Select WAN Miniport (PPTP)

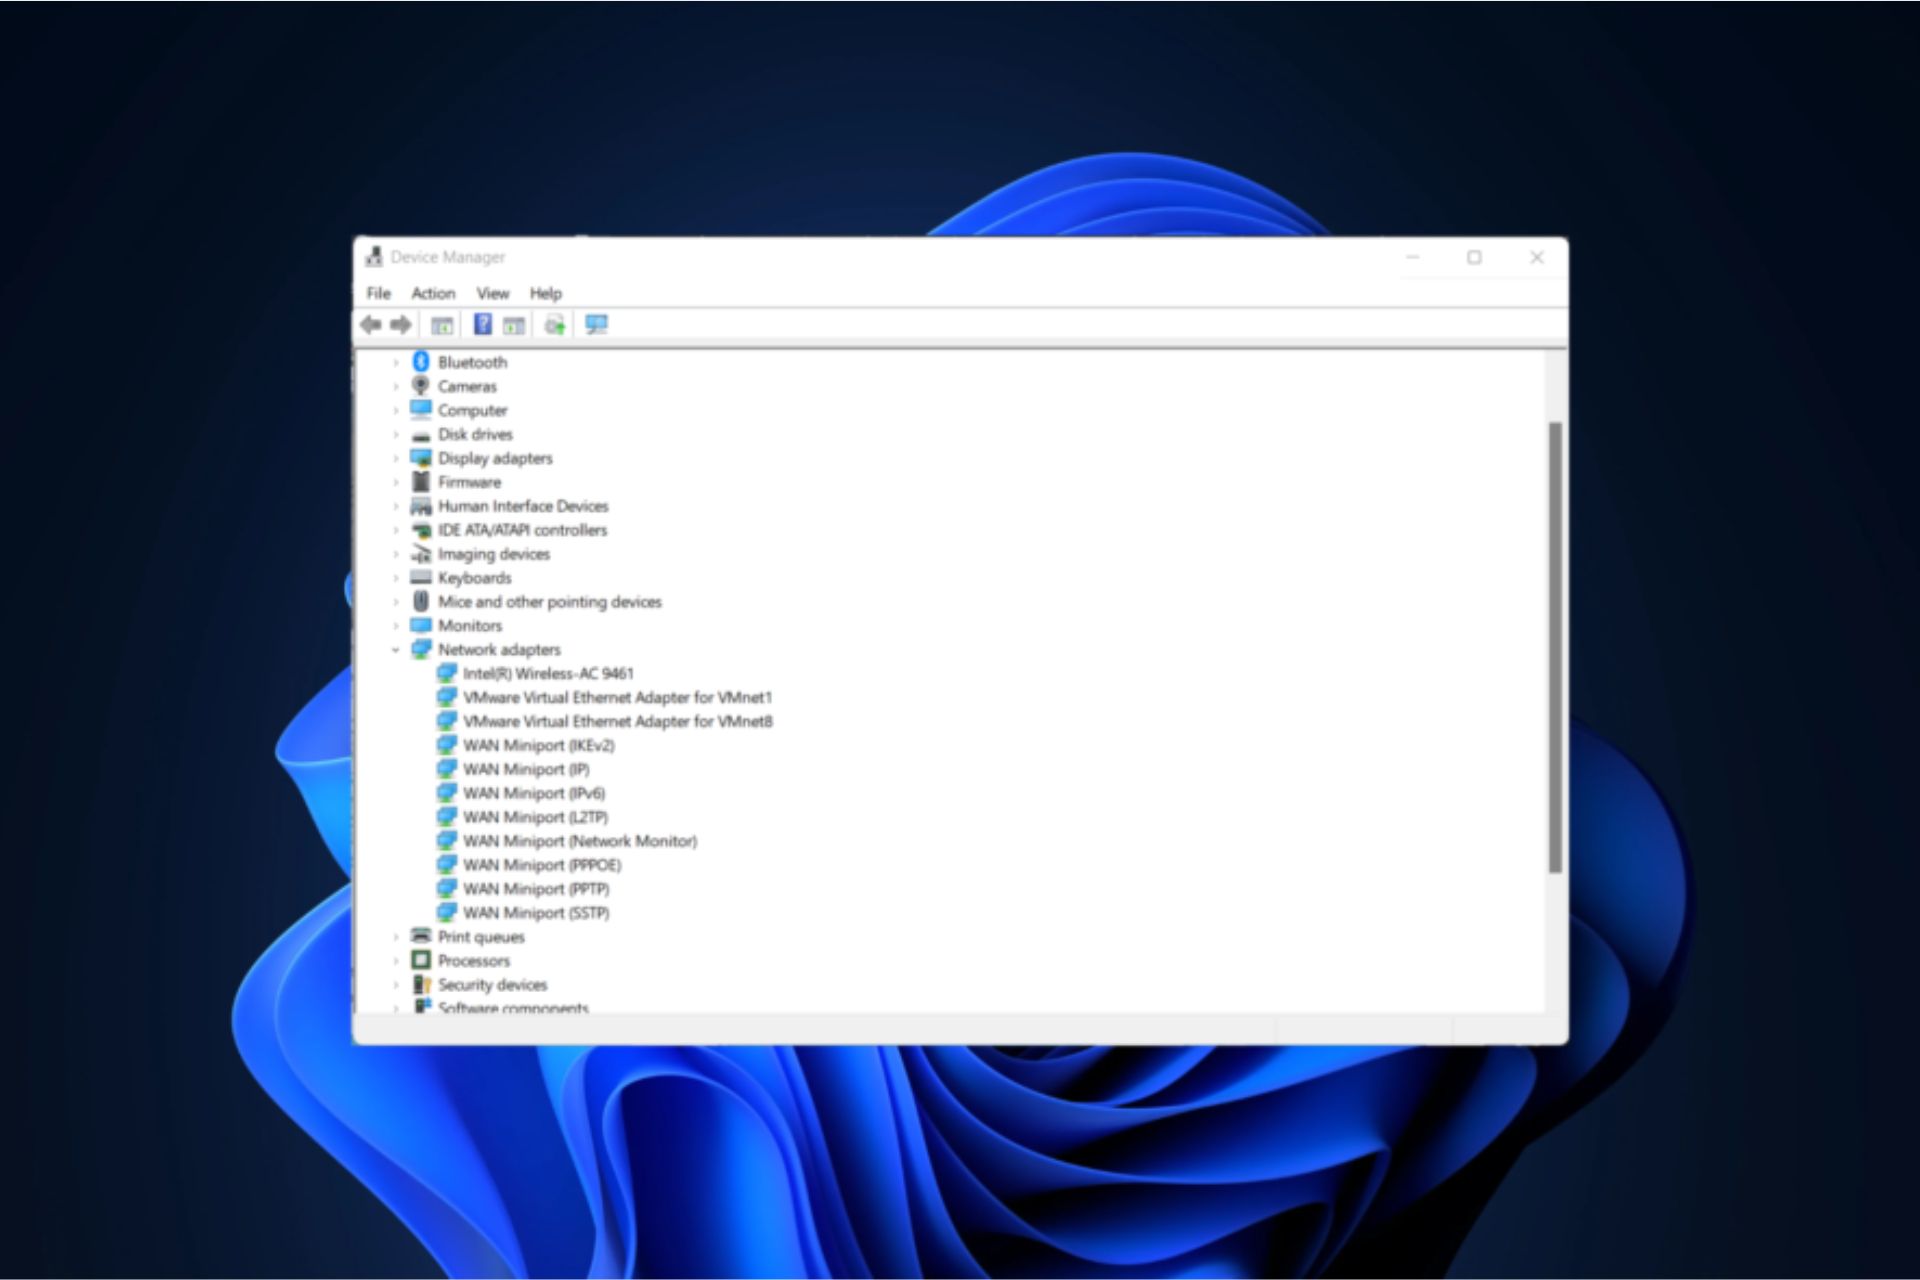(x=536, y=890)
